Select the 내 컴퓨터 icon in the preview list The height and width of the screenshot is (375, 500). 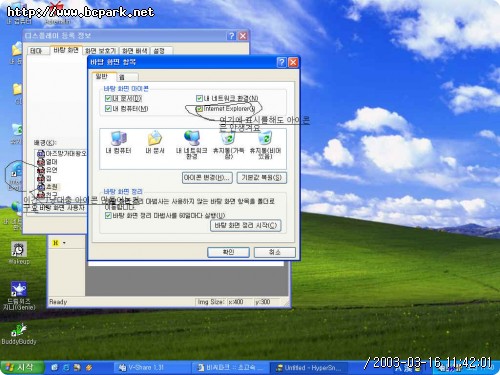pos(118,143)
